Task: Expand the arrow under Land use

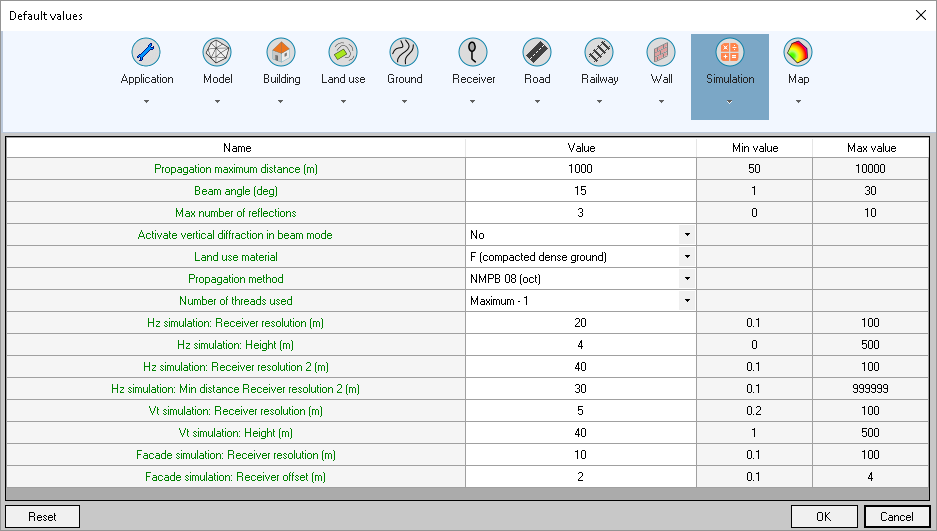Action: point(343,102)
